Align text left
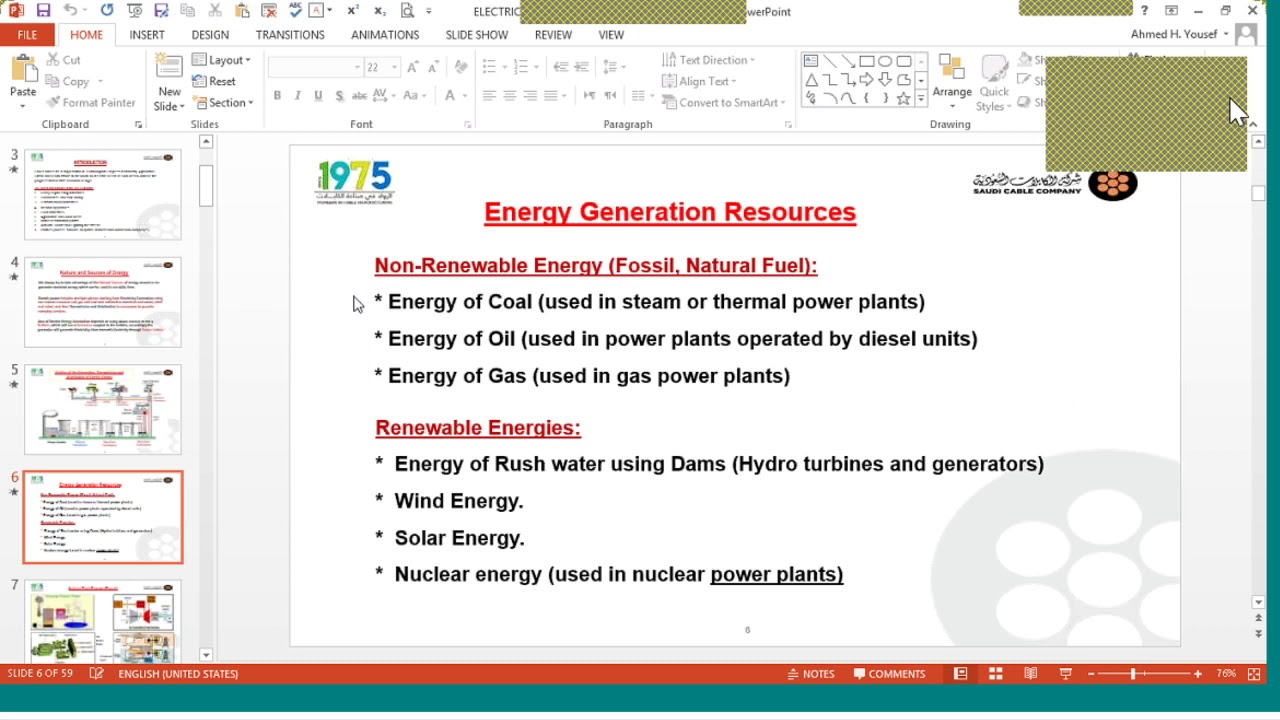1280x720 pixels. tap(489, 96)
